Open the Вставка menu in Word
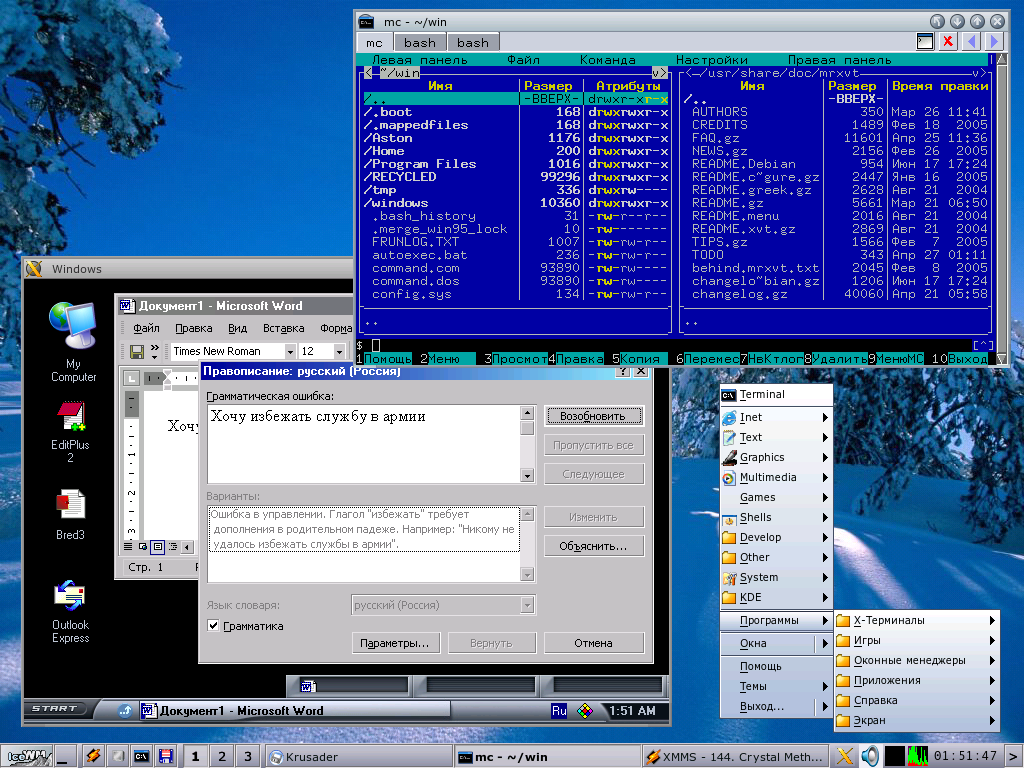This screenshot has width=1024, height=768. tap(283, 328)
